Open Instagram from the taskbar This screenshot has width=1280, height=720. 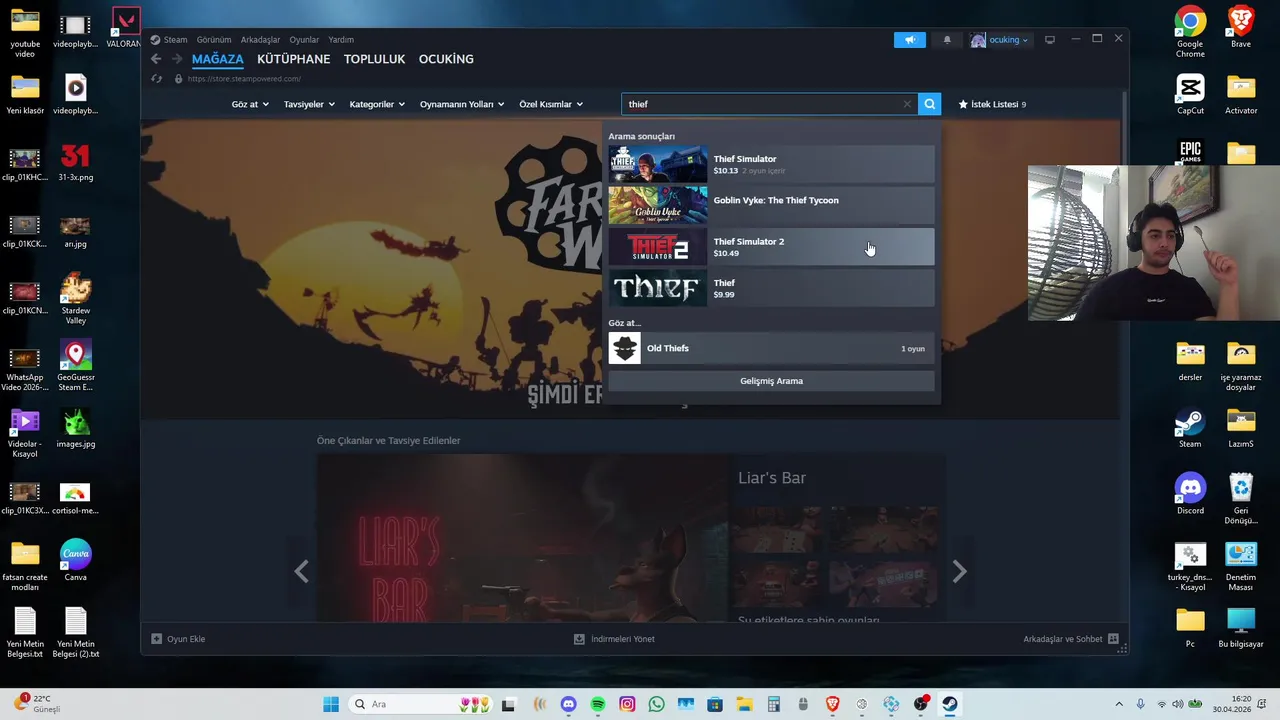627,704
